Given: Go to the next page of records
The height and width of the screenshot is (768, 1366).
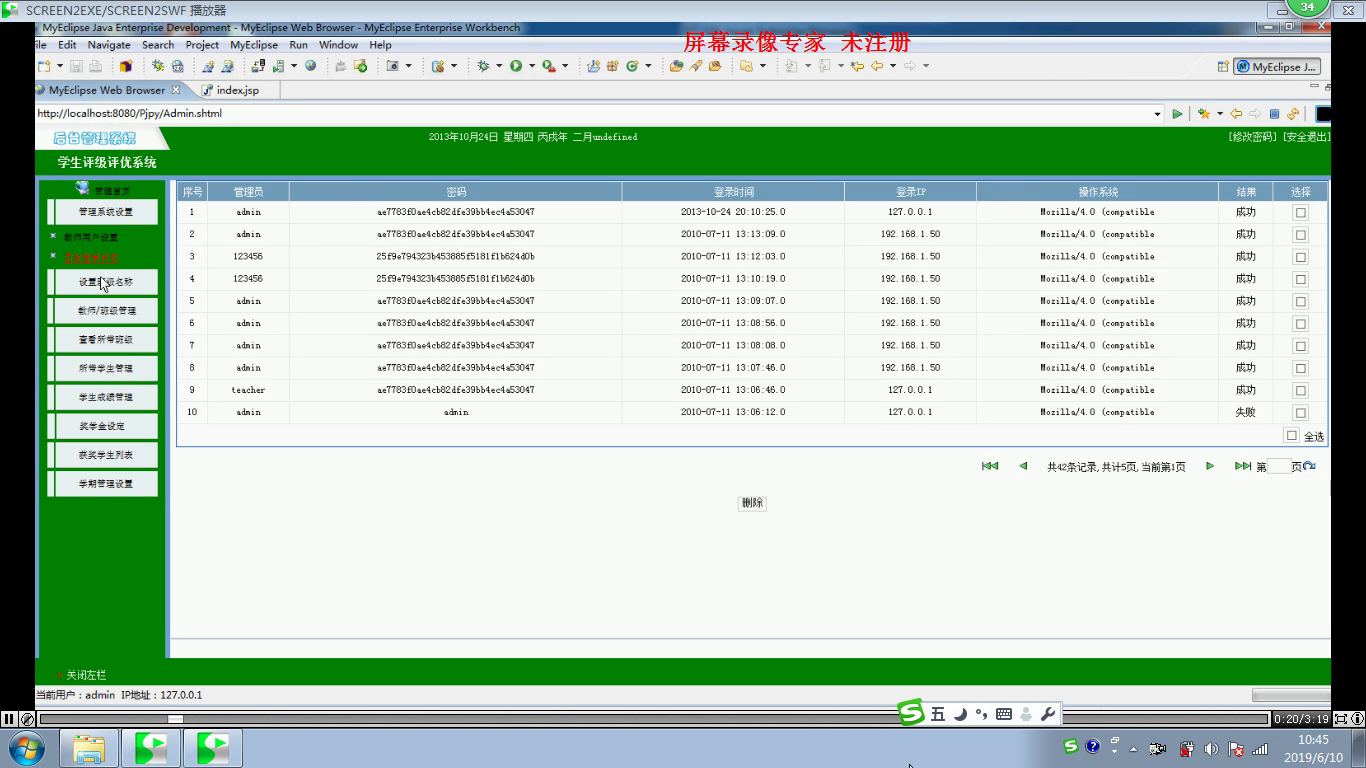Looking at the screenshot, I should pos(1209,466).
